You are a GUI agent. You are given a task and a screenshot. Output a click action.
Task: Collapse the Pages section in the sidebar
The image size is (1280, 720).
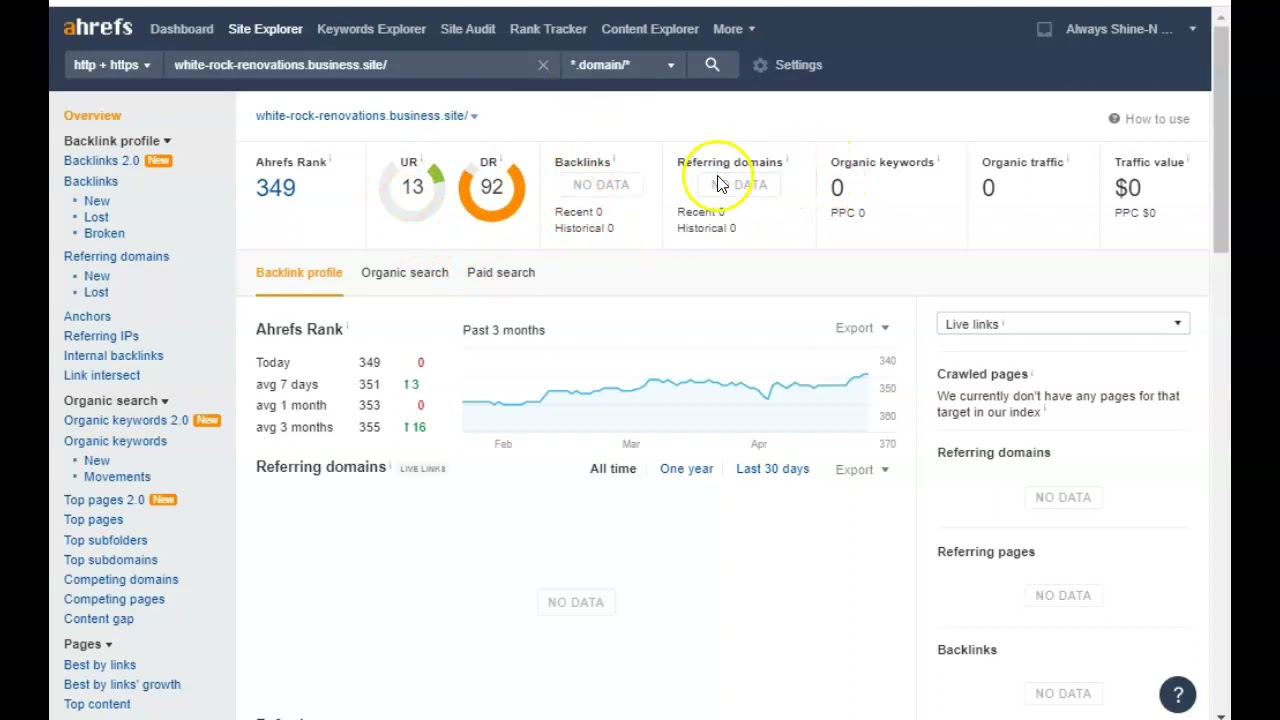tap(88, 644)
